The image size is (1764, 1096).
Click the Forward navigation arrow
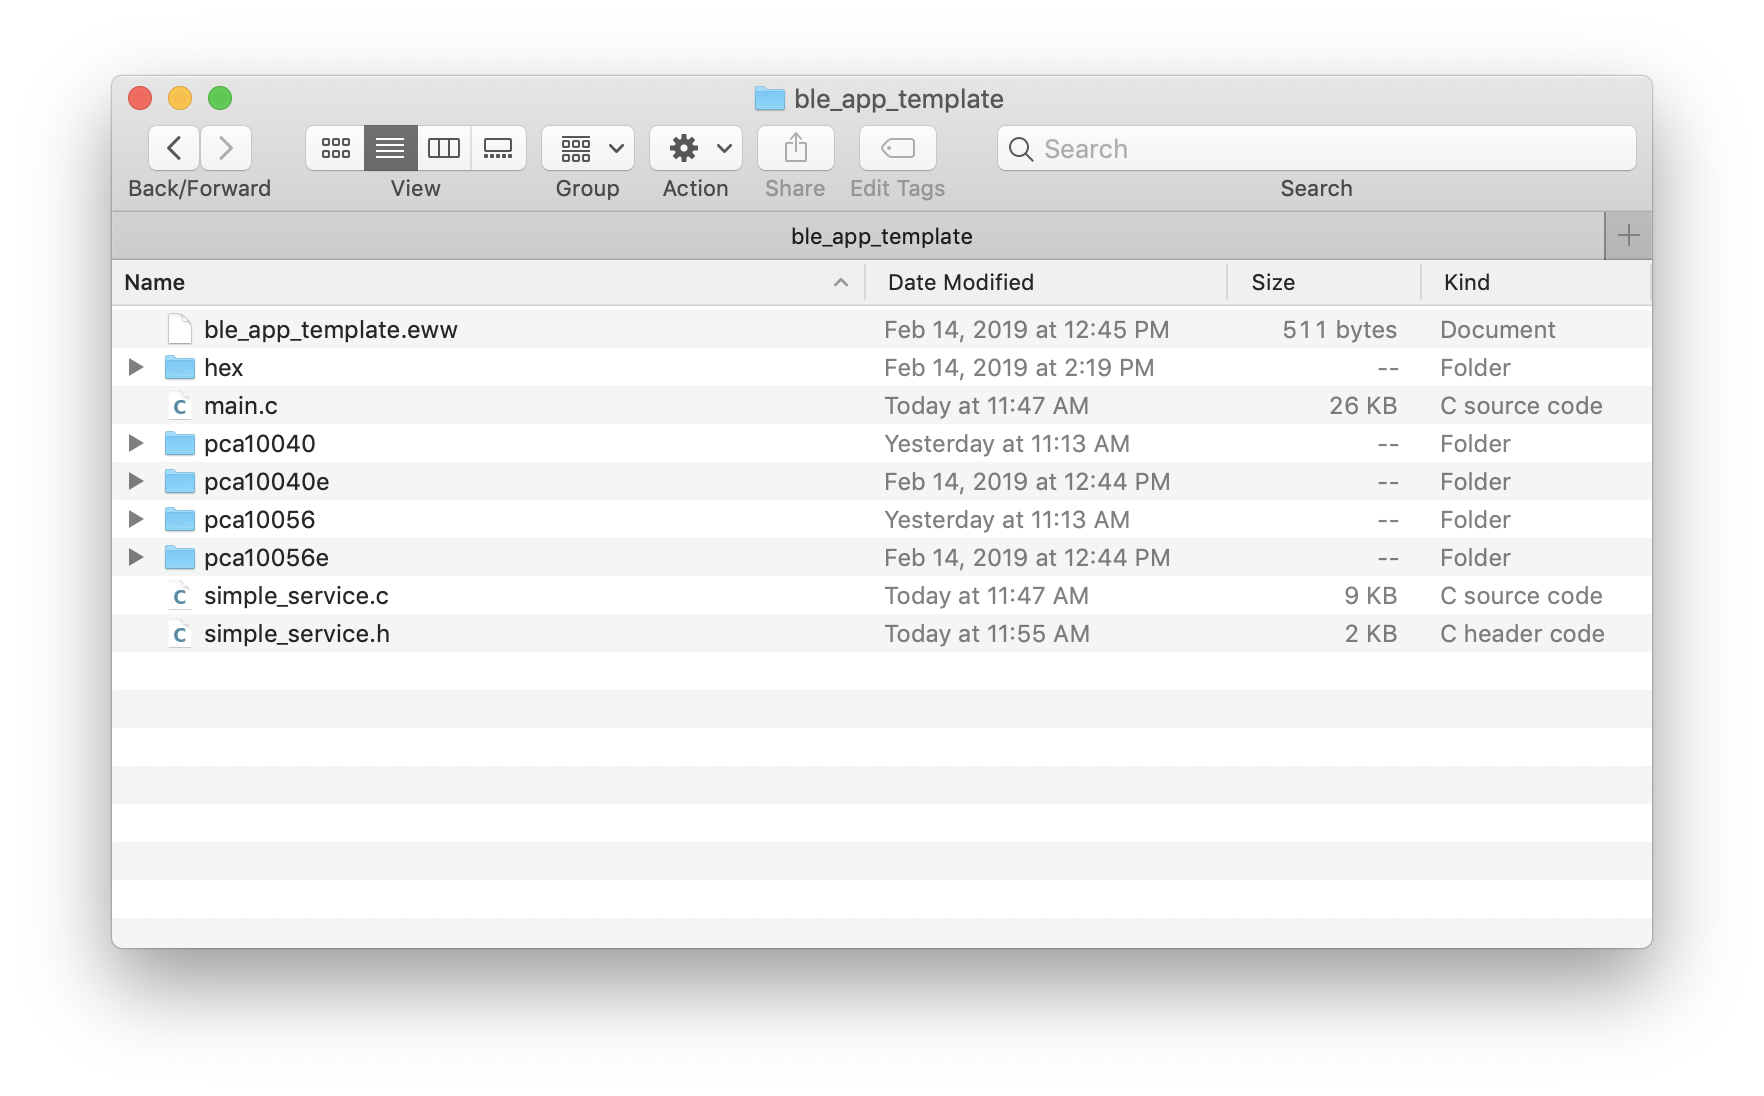[226, 149]
